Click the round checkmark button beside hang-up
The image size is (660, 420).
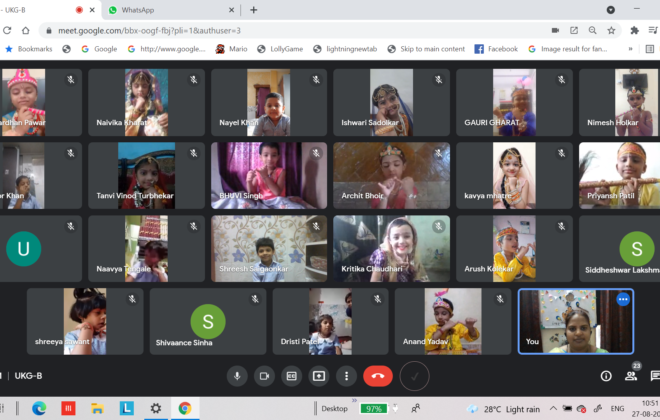click(x=414, y=376)
